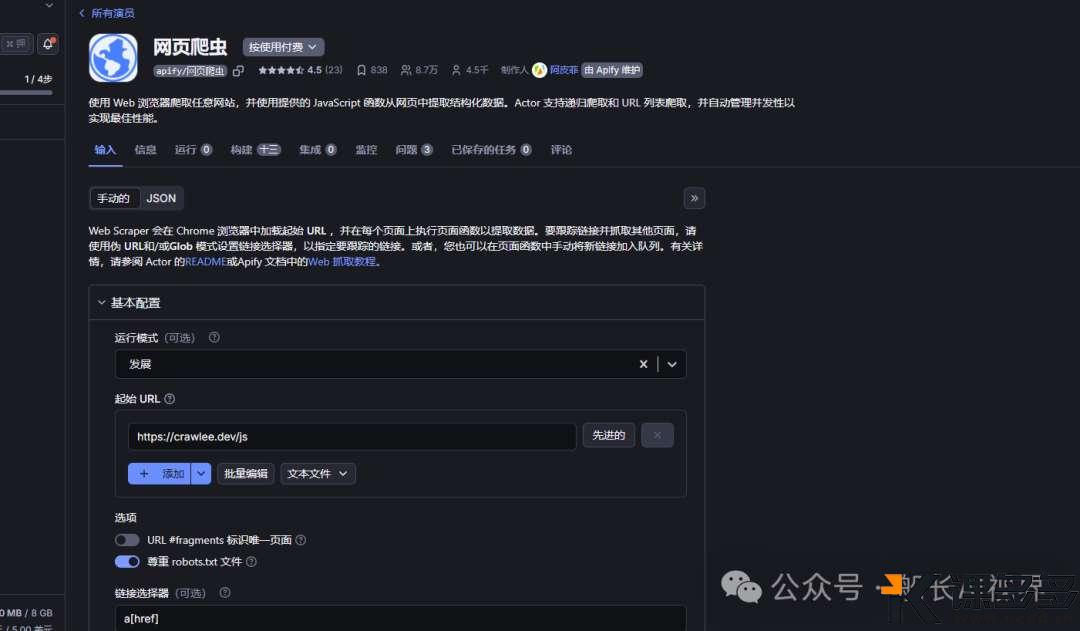Clear the 发展 selection with the X

coord(643,364)
